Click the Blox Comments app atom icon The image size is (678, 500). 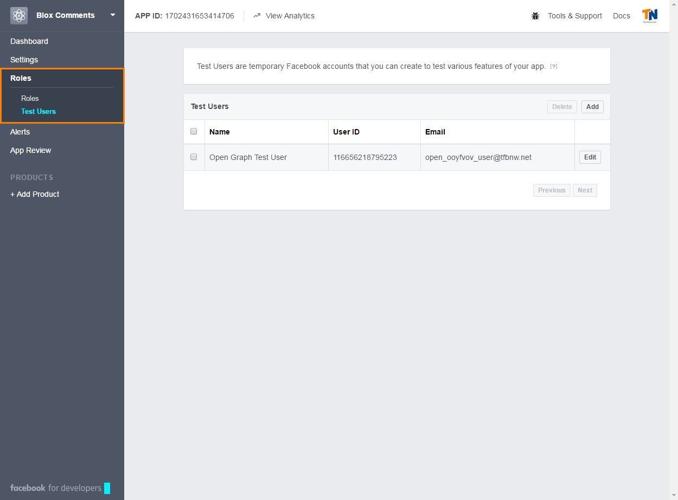tap(19, 16)
